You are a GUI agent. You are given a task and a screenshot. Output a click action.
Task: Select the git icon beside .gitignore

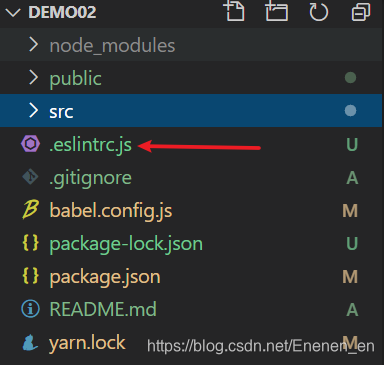30,177
